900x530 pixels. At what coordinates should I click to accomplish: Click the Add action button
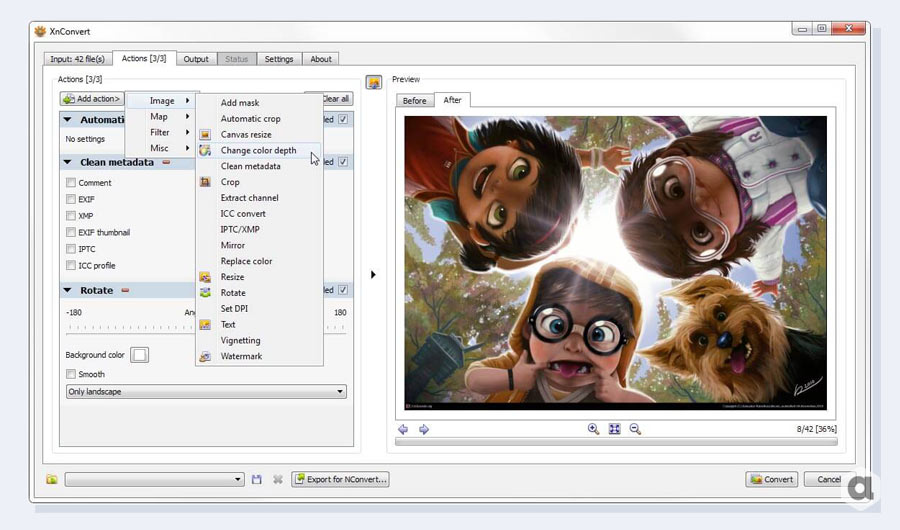(x=92, y=99)
